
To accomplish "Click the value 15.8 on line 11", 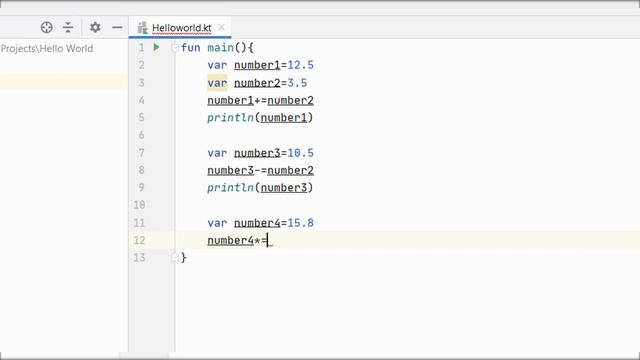I will (300, 223).
